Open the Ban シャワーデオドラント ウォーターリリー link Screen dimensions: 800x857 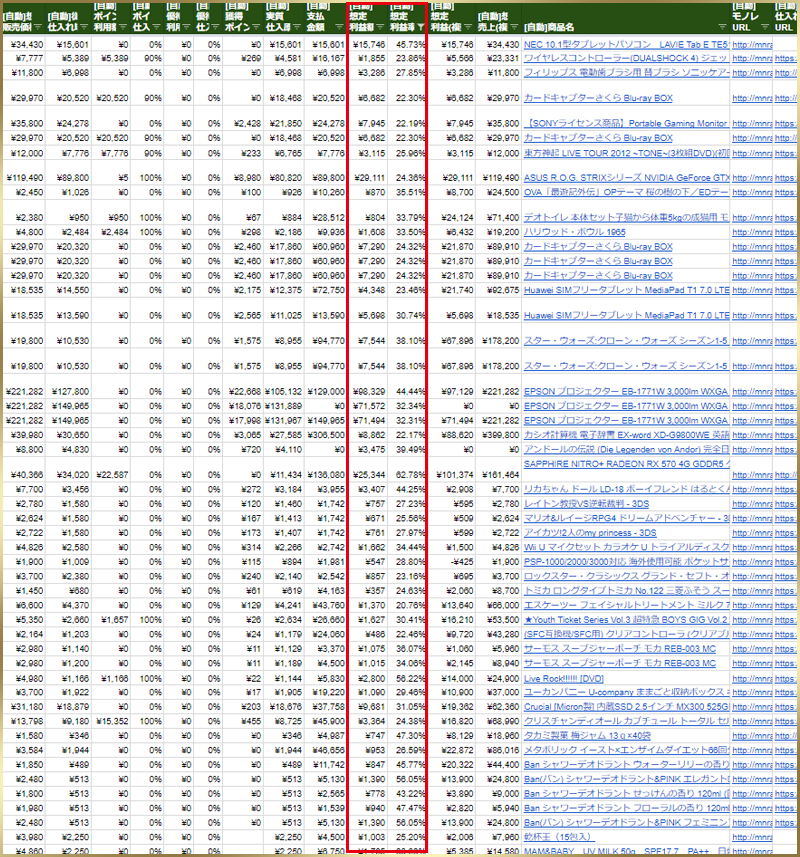[626, 765]
